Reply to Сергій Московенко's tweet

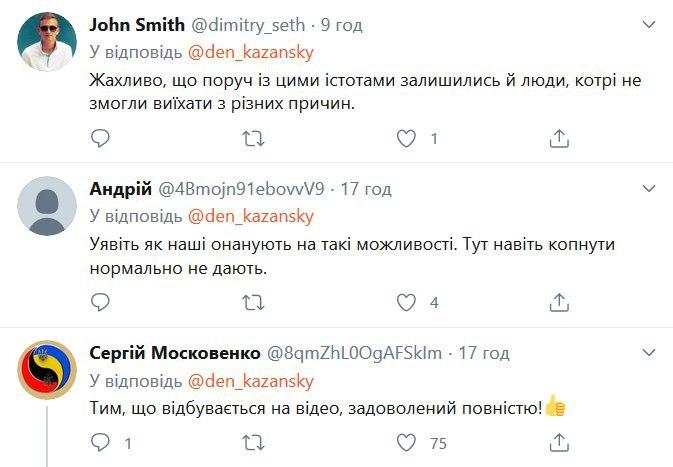(99, 441)
